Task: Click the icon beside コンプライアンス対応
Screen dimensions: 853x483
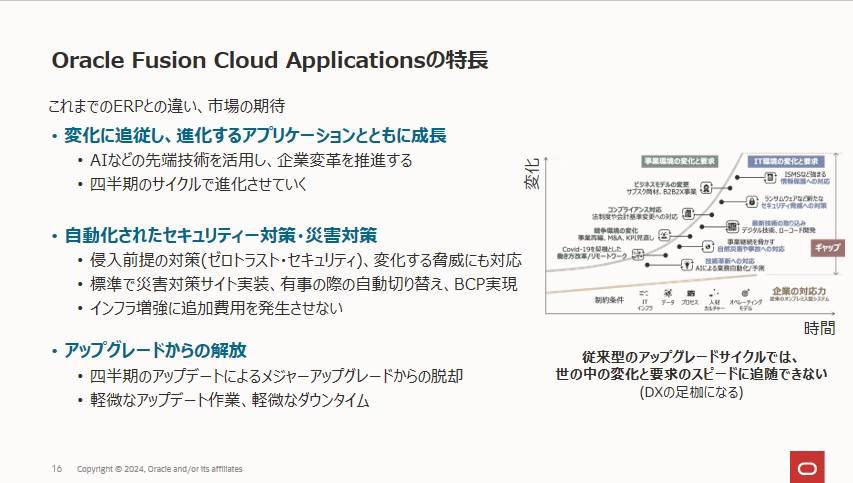Action: pos(688,213)
